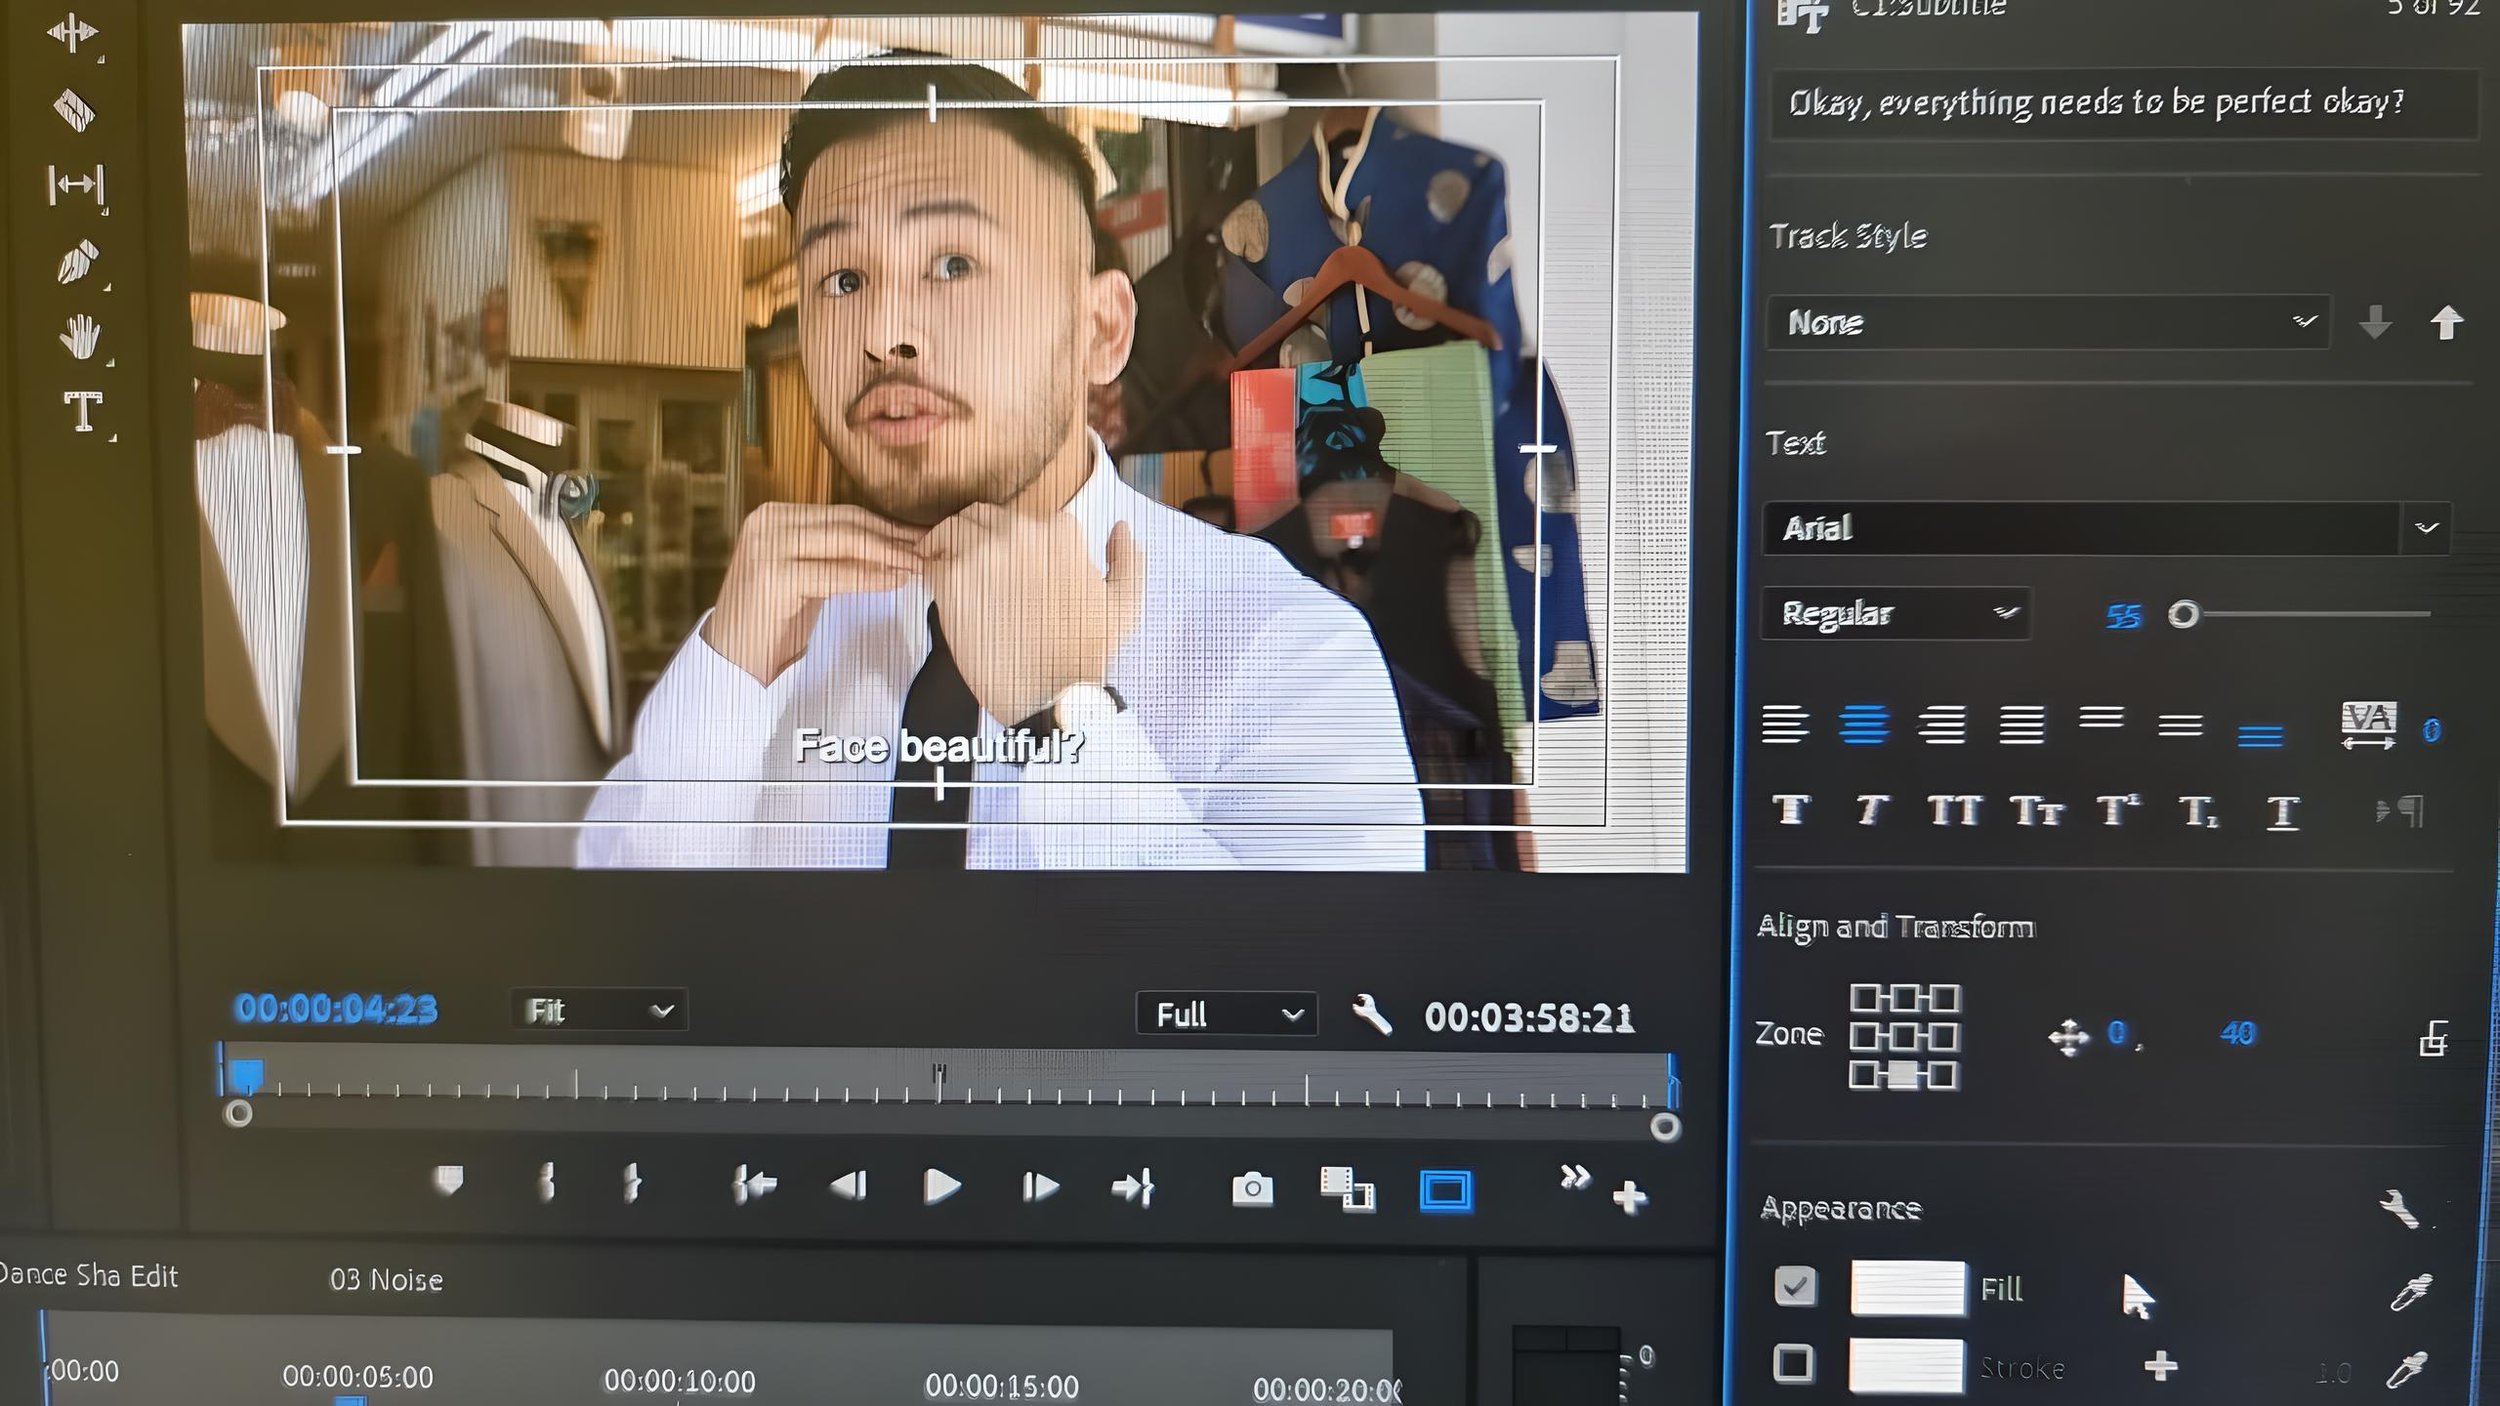This screenshot has height=1406, width=2500.
Task: Open monitor settings wrench icon
Action: click(x=1372, y=1015)
